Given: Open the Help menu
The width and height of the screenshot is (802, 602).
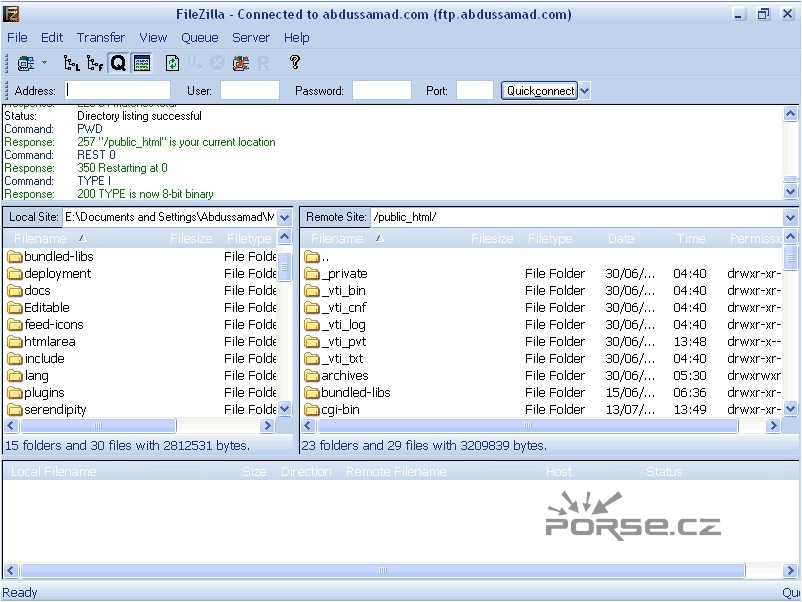Looking at the screenshot, I should click(x=297, y=37).
